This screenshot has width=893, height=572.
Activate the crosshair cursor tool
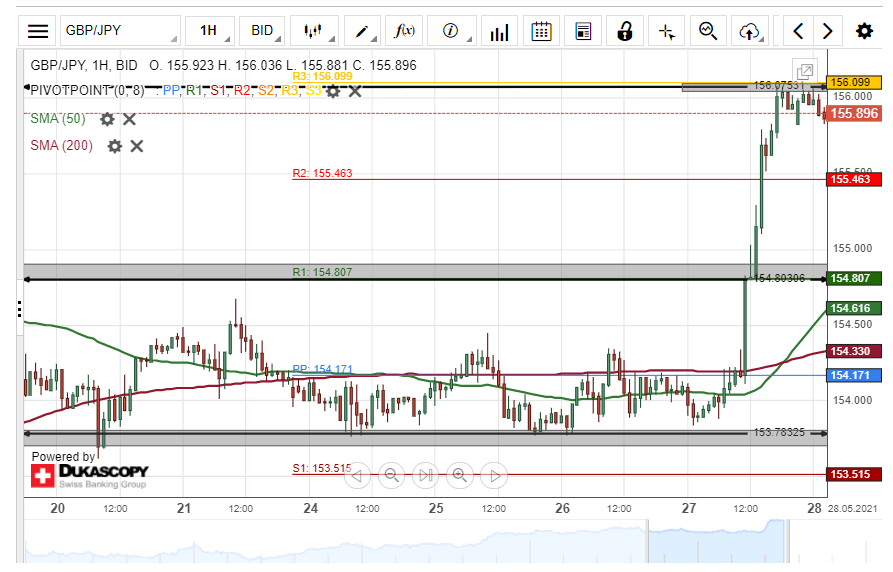(x=666, y=31)
